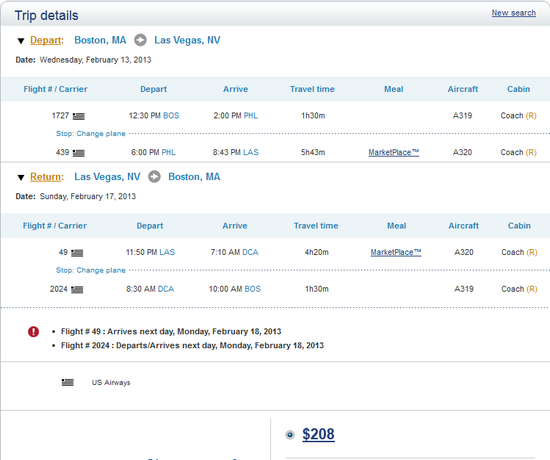Viewport: 550px width, 460px height.
Task: Click the red next-day arrival alert icon
Action: (34, 332)
